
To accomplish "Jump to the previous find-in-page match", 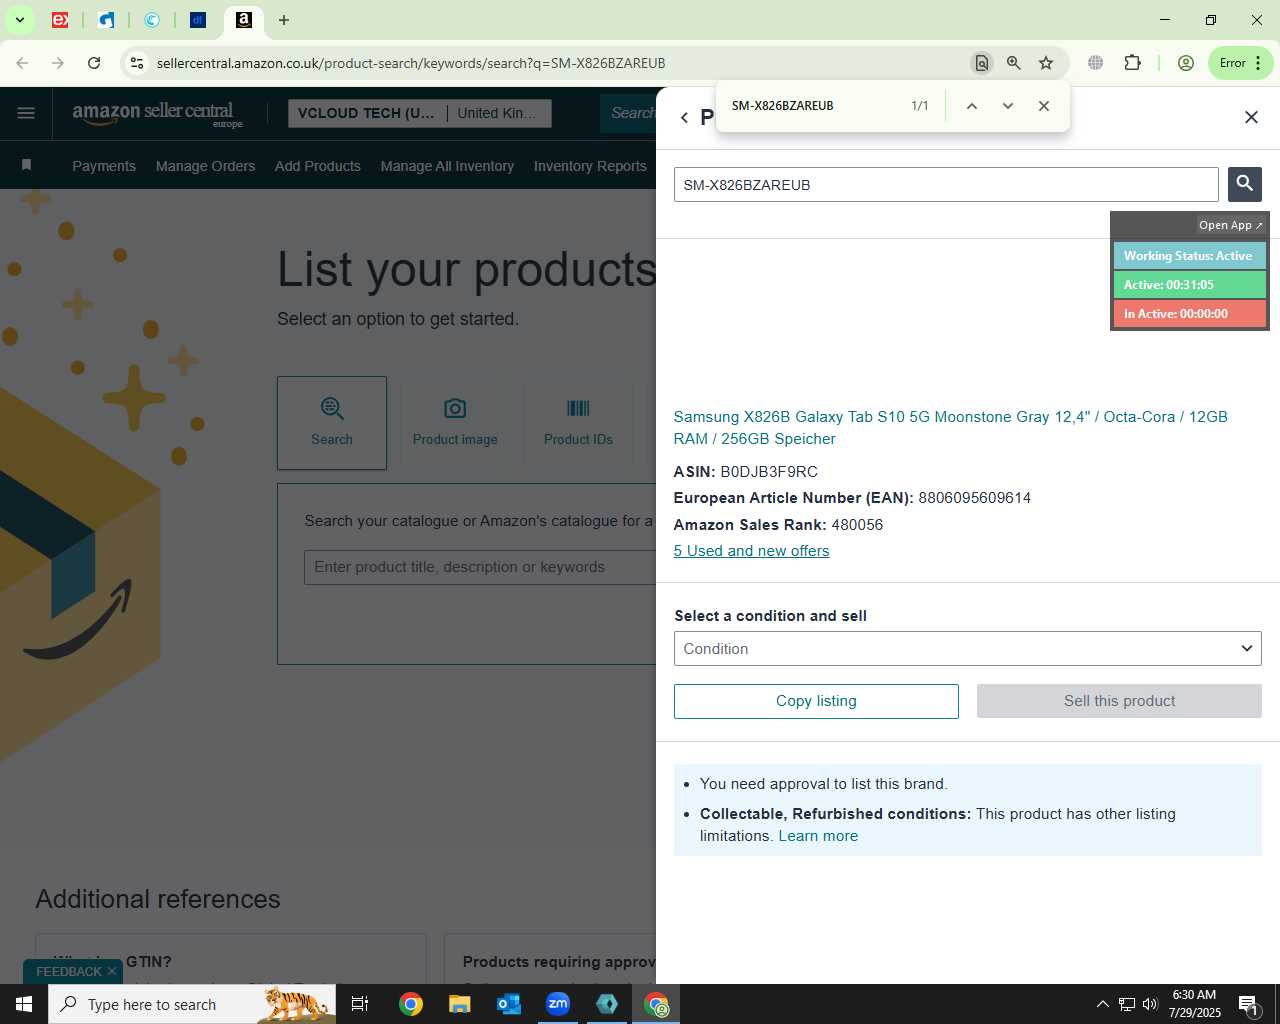I will [x=971, y=106].
